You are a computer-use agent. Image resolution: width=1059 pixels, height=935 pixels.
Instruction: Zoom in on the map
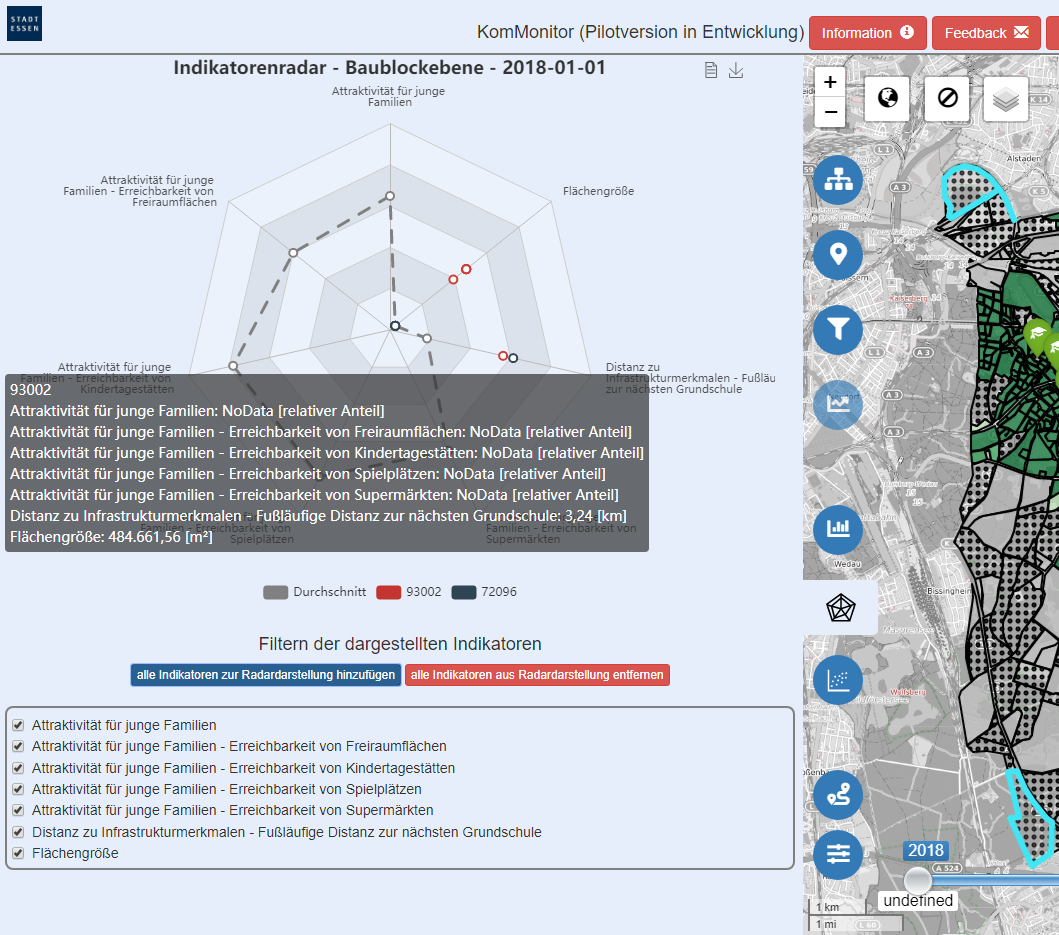pyautogui.click(x=830, y=82)
